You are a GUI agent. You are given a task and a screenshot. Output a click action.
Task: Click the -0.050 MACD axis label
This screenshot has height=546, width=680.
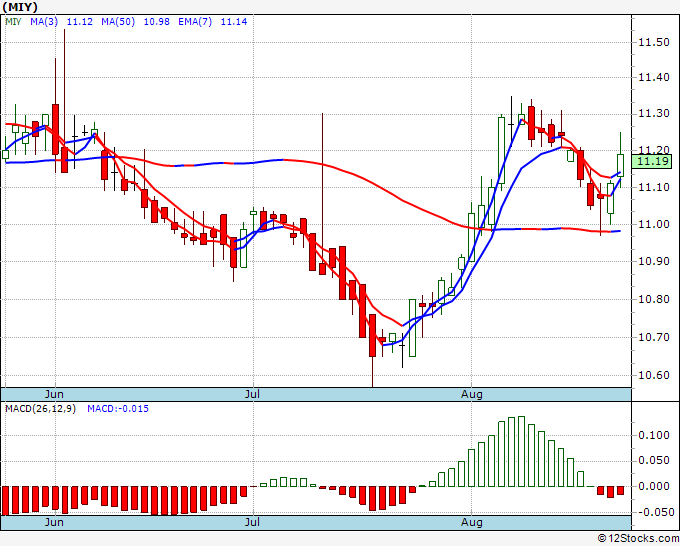pyautogui.click(x=654, y=512)
